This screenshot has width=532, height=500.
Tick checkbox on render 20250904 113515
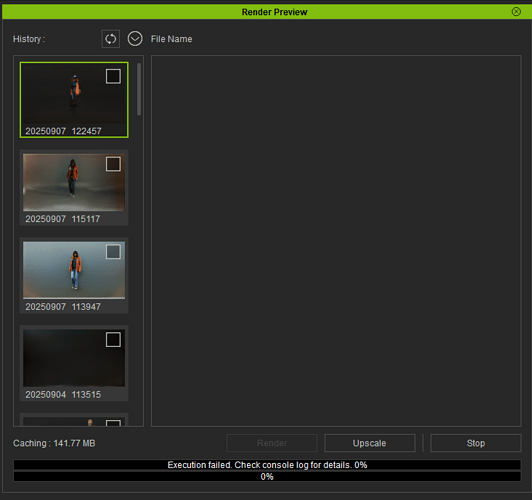pos(113,340)
